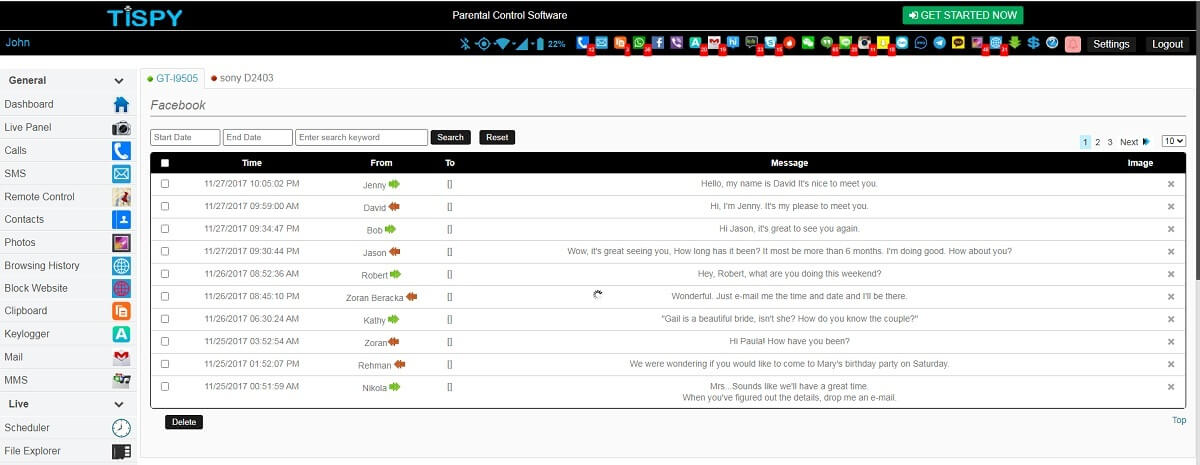Screen dimensions: 1200x465
Task: Click the Live Panel camera icon
Action: 121,128
